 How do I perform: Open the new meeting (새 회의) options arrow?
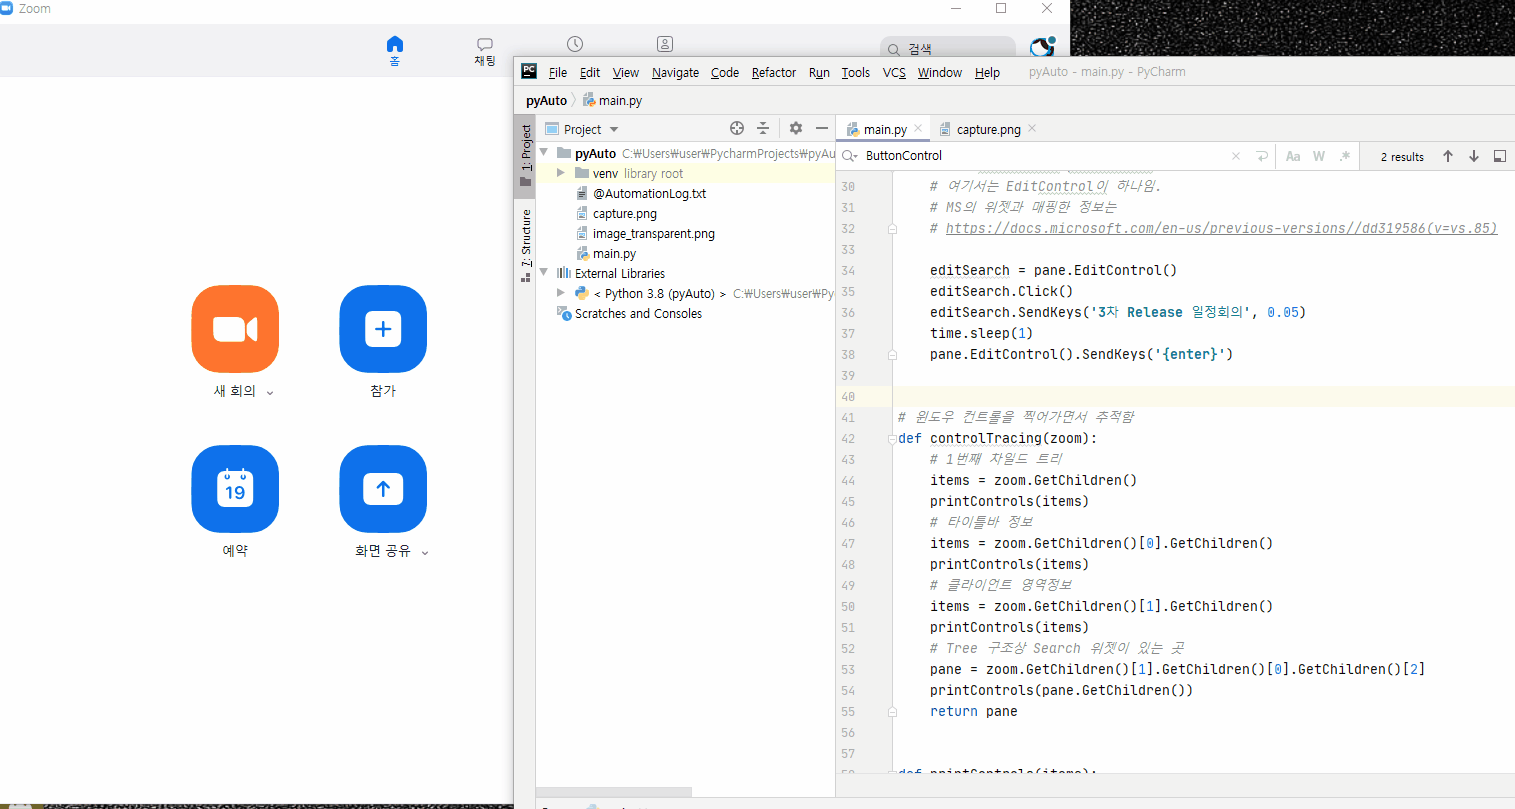(x=270, y=393)
